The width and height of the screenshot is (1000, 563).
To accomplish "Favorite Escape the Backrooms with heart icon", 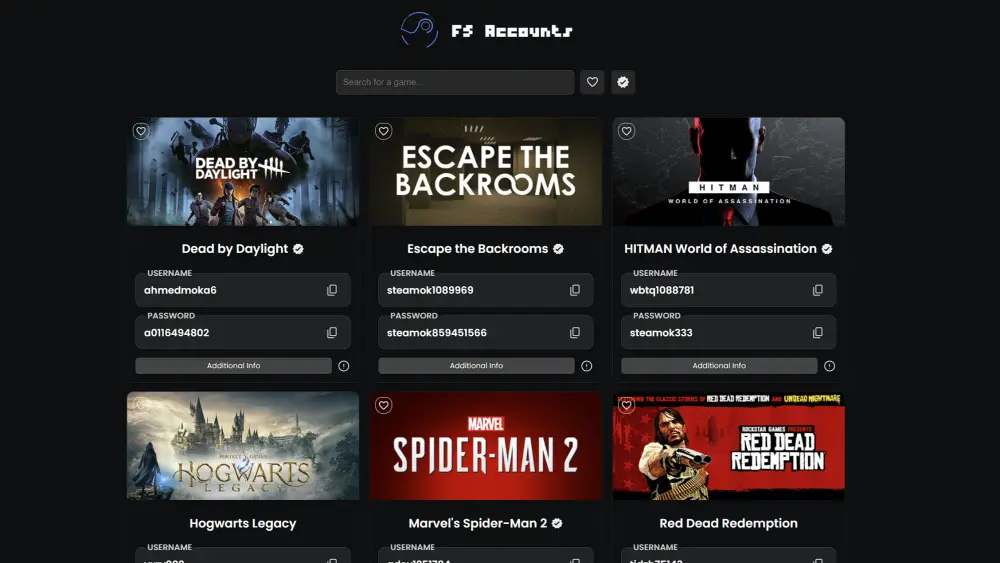I will coord(383,131).
